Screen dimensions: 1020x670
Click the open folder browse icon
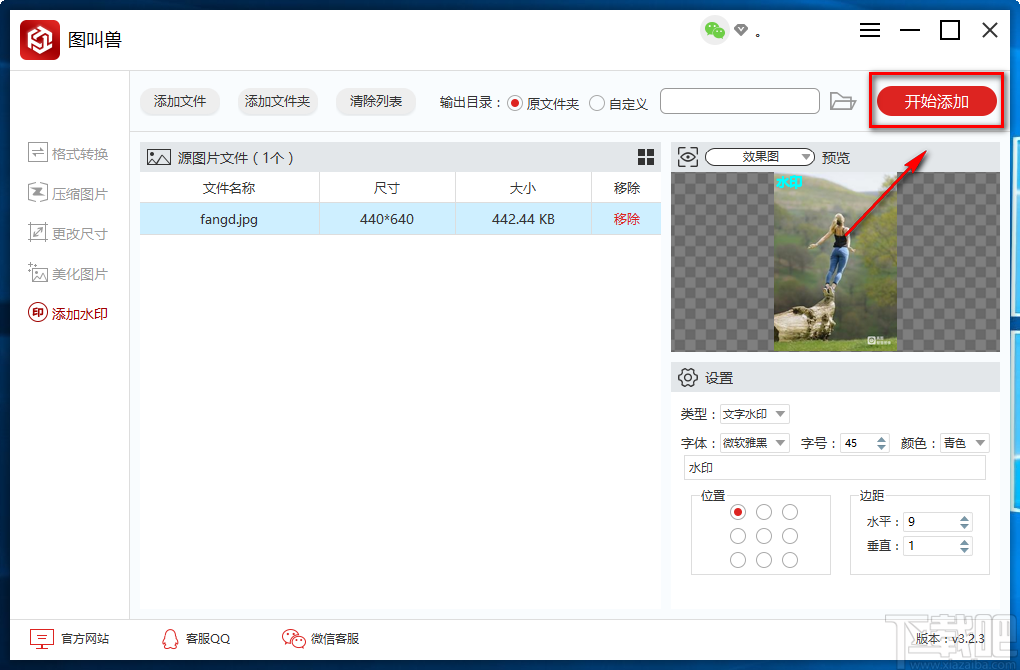[x=842, y=101]
